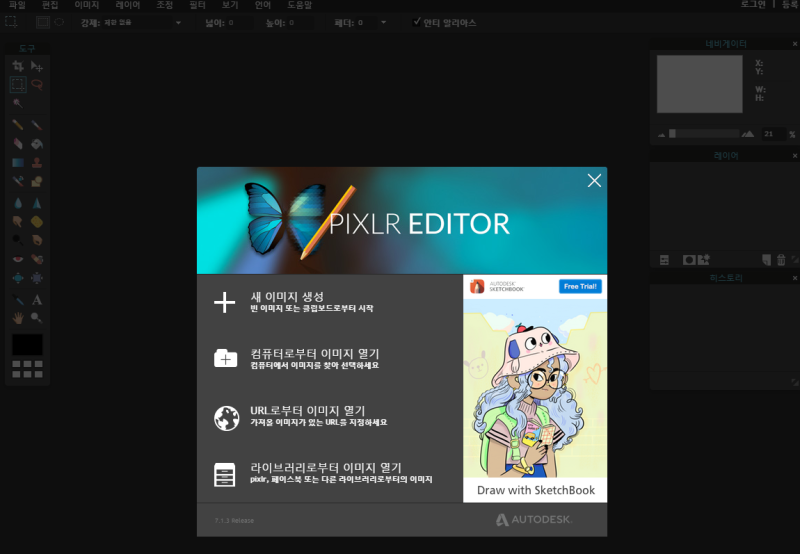The width and height of the screenshot is (800, 554).
Task: Open the 레이어 menu
Action: tap(128, 5)
